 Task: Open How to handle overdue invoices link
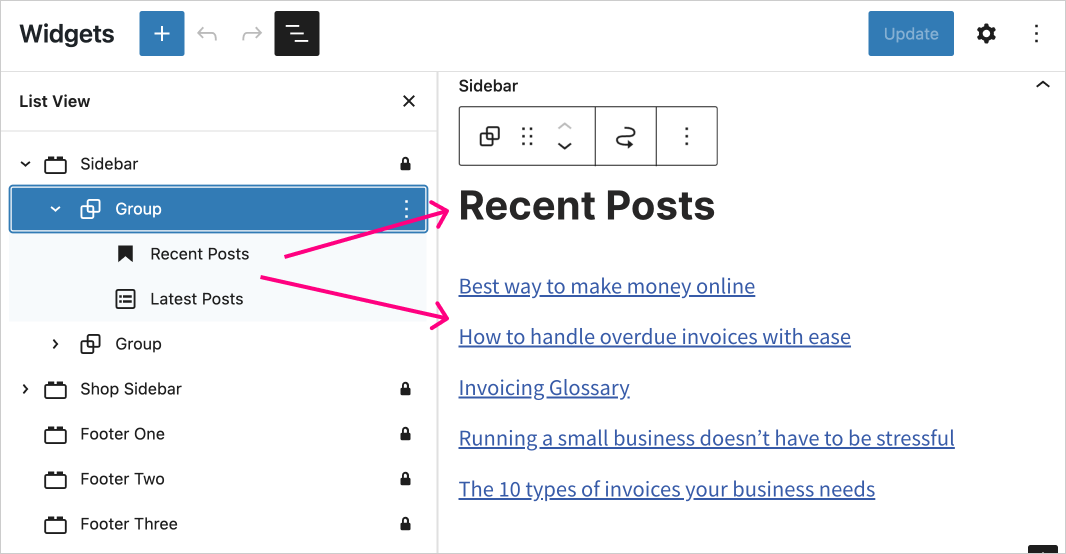(655, 336)
